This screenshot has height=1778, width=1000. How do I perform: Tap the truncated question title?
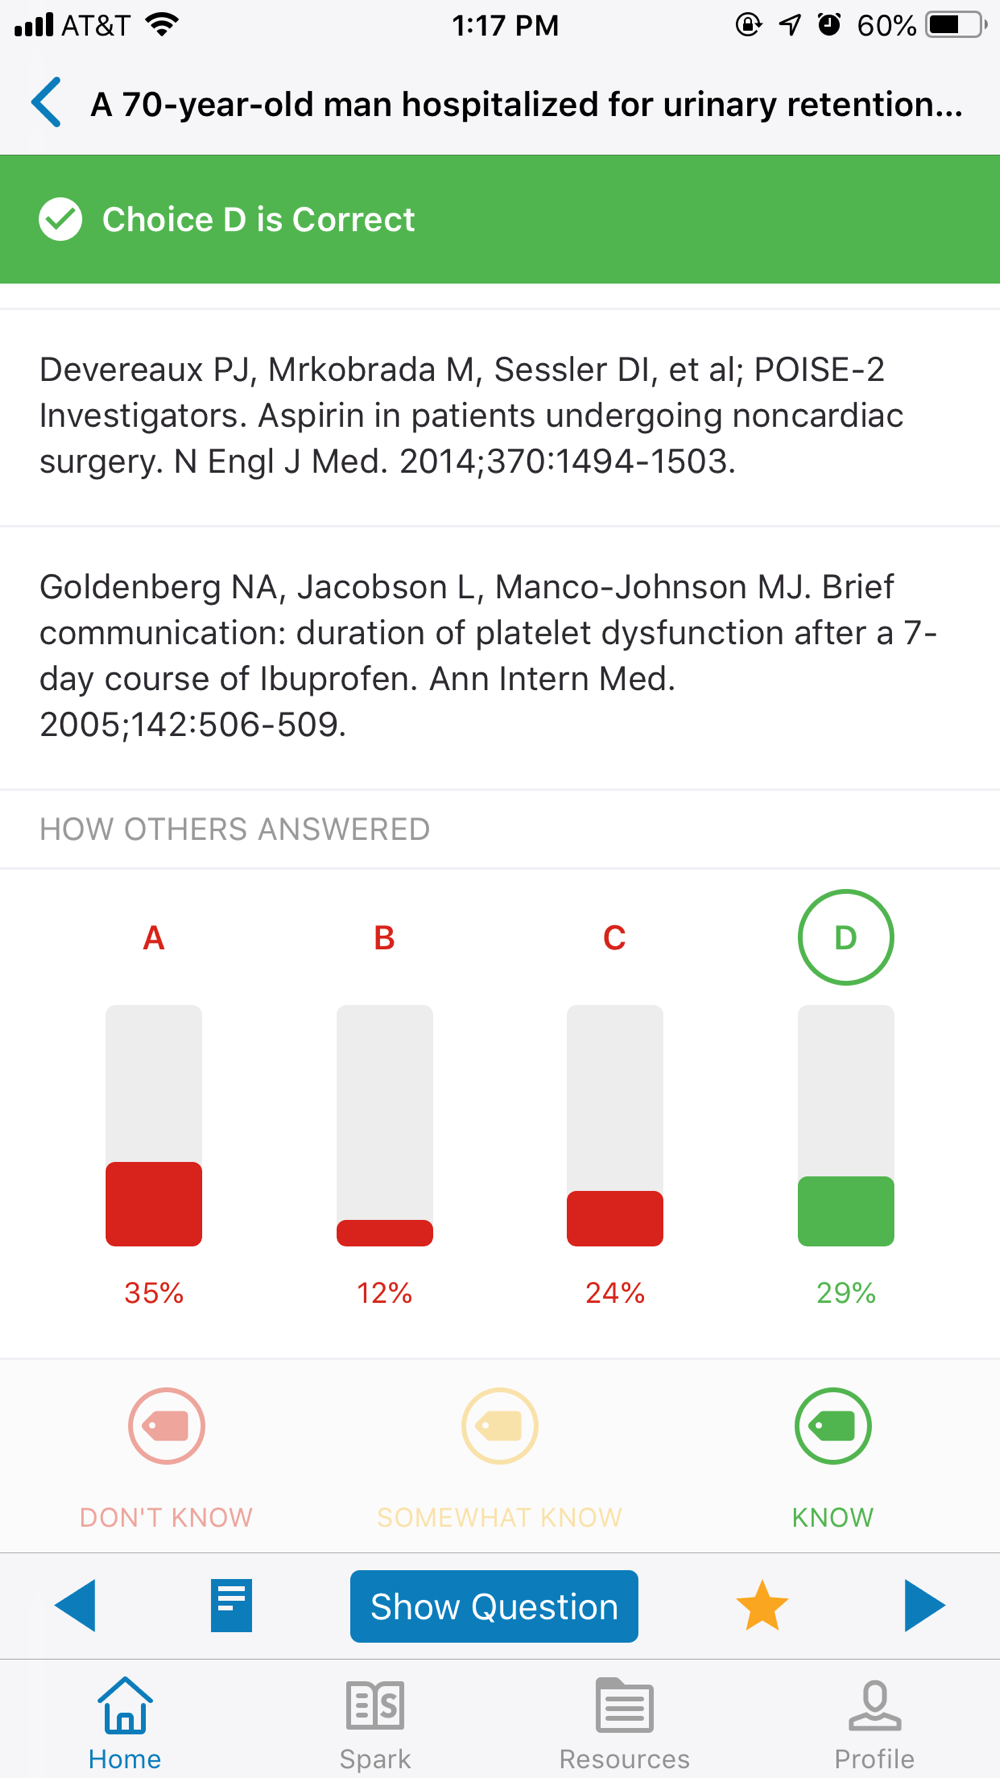pos(526,104)
